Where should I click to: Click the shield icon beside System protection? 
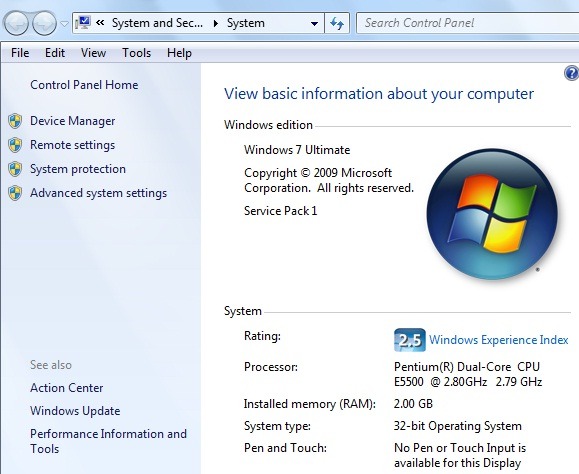pyautogui.click(x=15, y=169)
